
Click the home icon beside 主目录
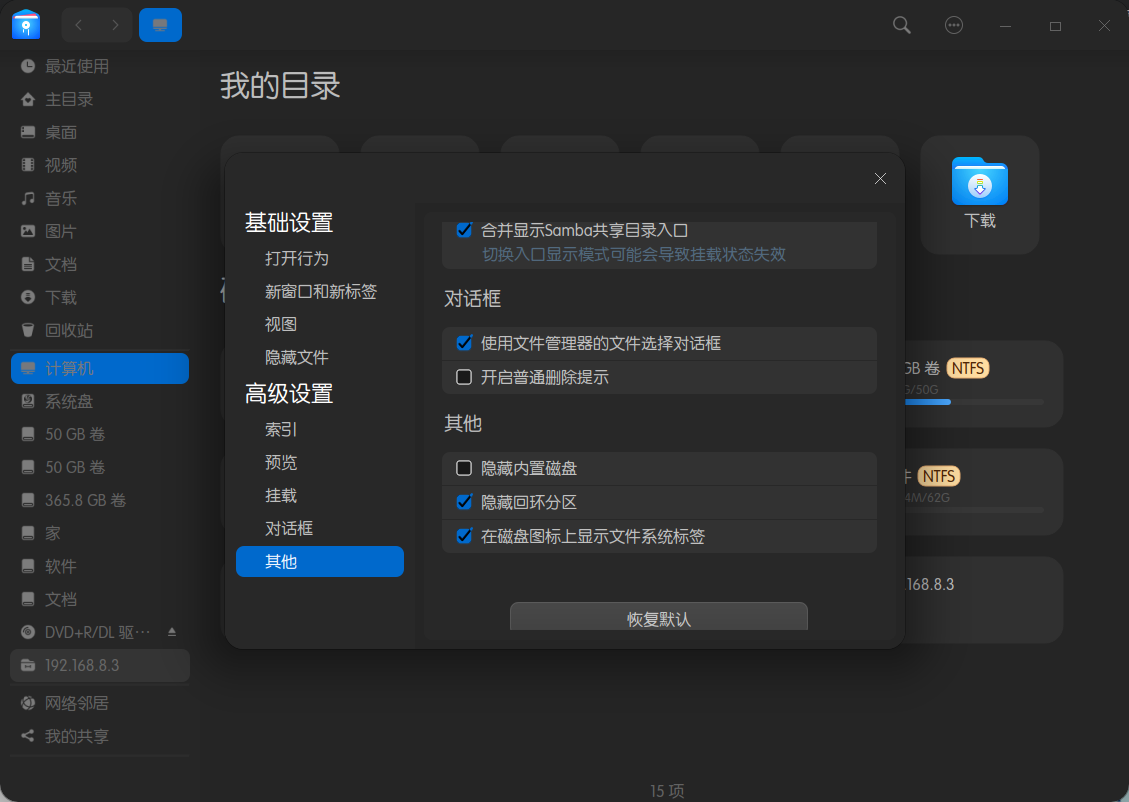[28, 99]
